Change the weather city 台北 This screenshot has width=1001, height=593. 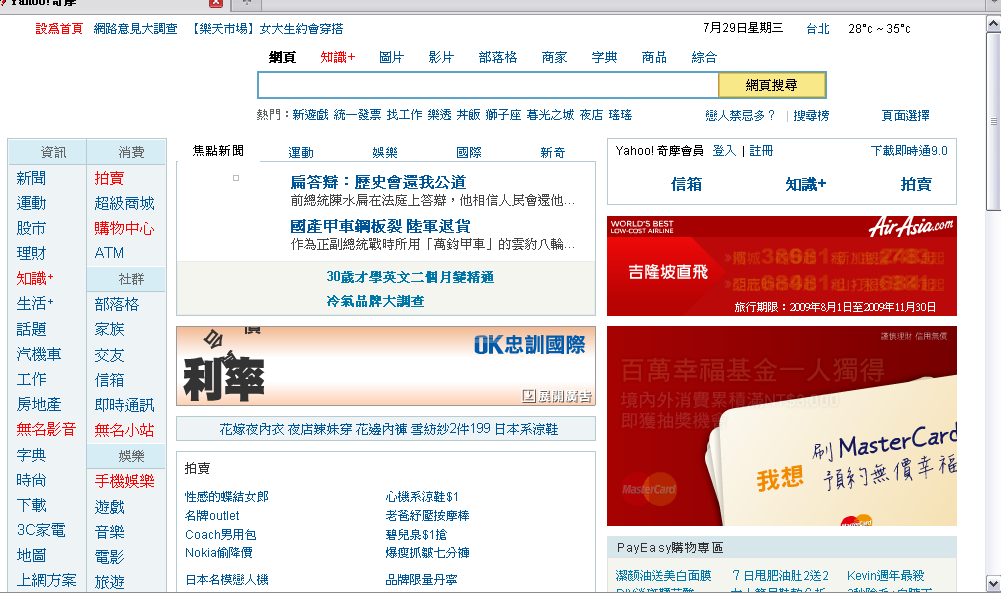click(817, 29)
